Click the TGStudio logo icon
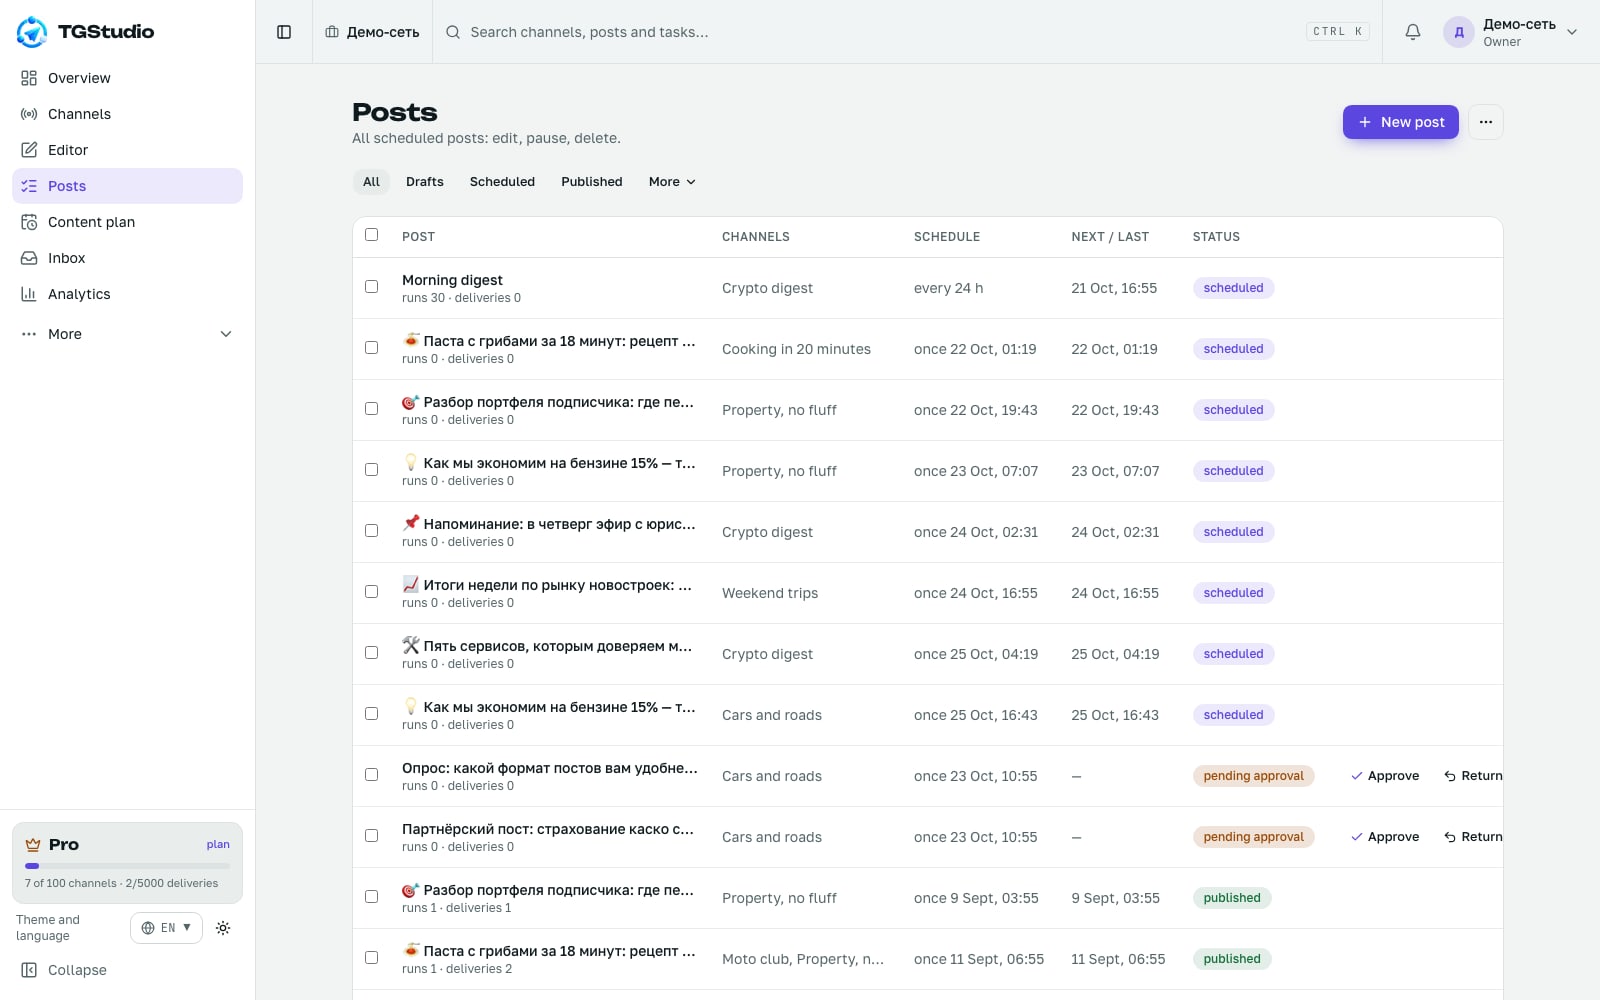The height and width of the screenshot is (1000, 1600). click(x=32, y=32)
